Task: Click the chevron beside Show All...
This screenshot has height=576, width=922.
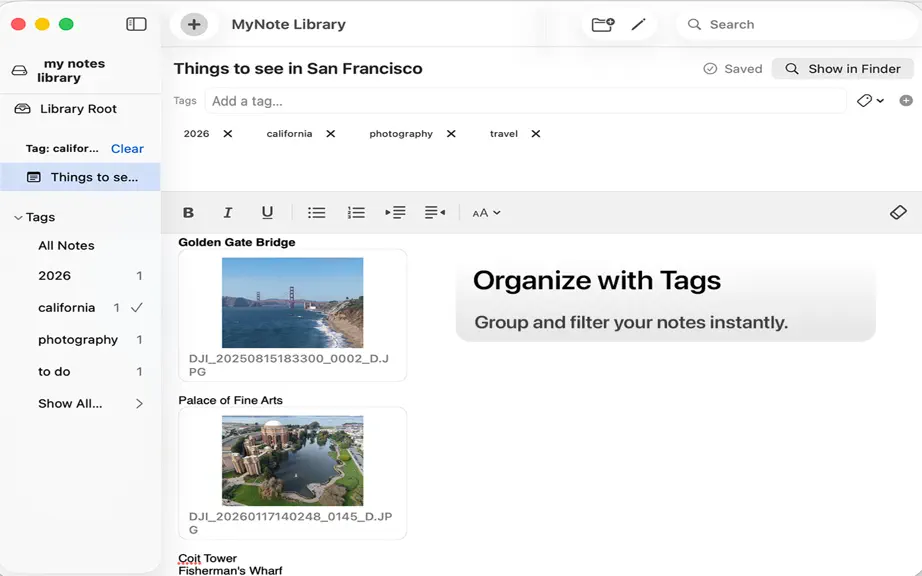Action: (139, 403)
